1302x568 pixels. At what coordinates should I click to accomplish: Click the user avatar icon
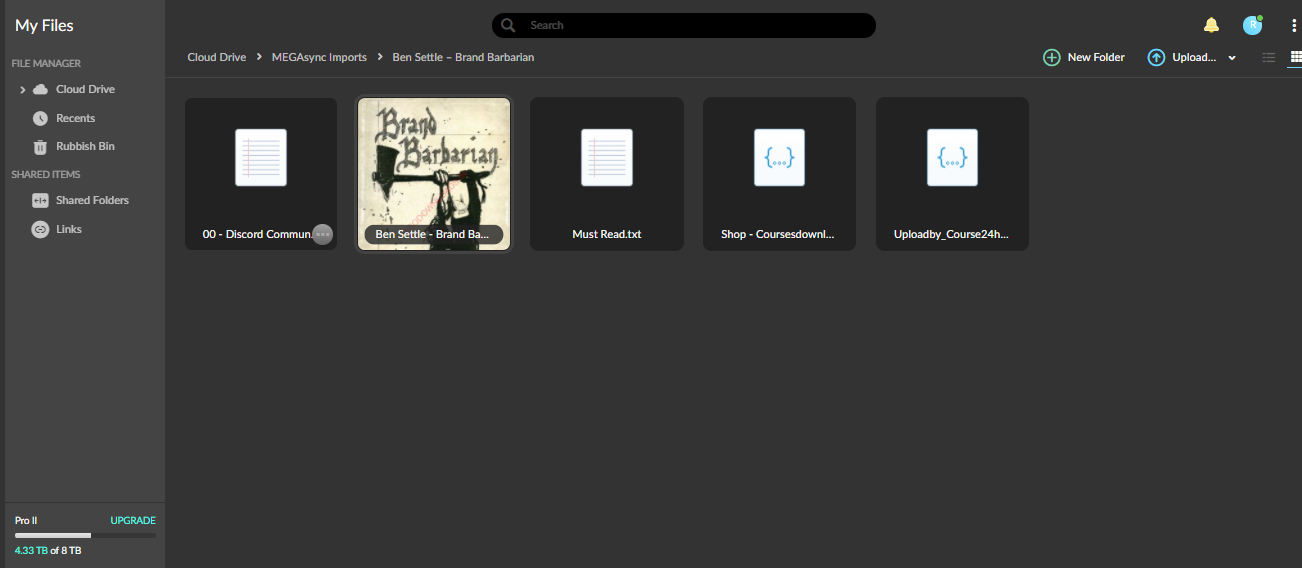[1252, 25]
